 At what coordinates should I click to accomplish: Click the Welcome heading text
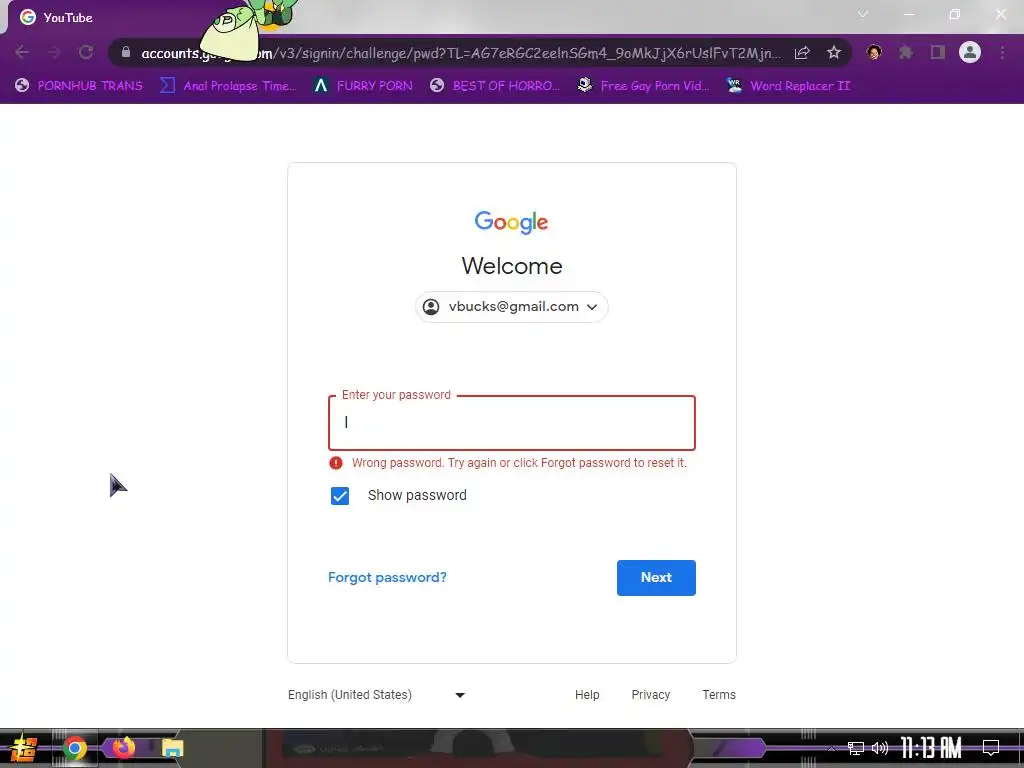(512, 266)
